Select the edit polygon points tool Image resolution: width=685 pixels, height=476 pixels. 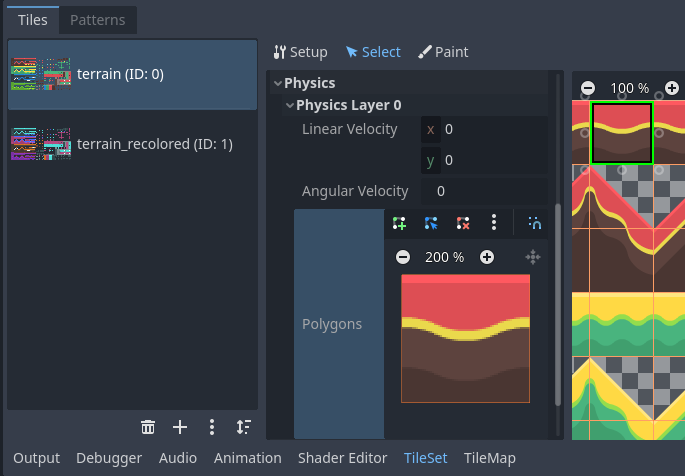coord(431,223)
